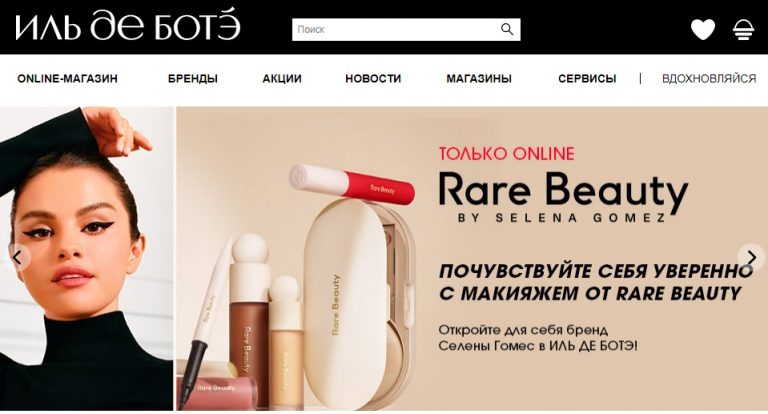Open the МАГАЗИНЫ navigation item

pos(479,78)
